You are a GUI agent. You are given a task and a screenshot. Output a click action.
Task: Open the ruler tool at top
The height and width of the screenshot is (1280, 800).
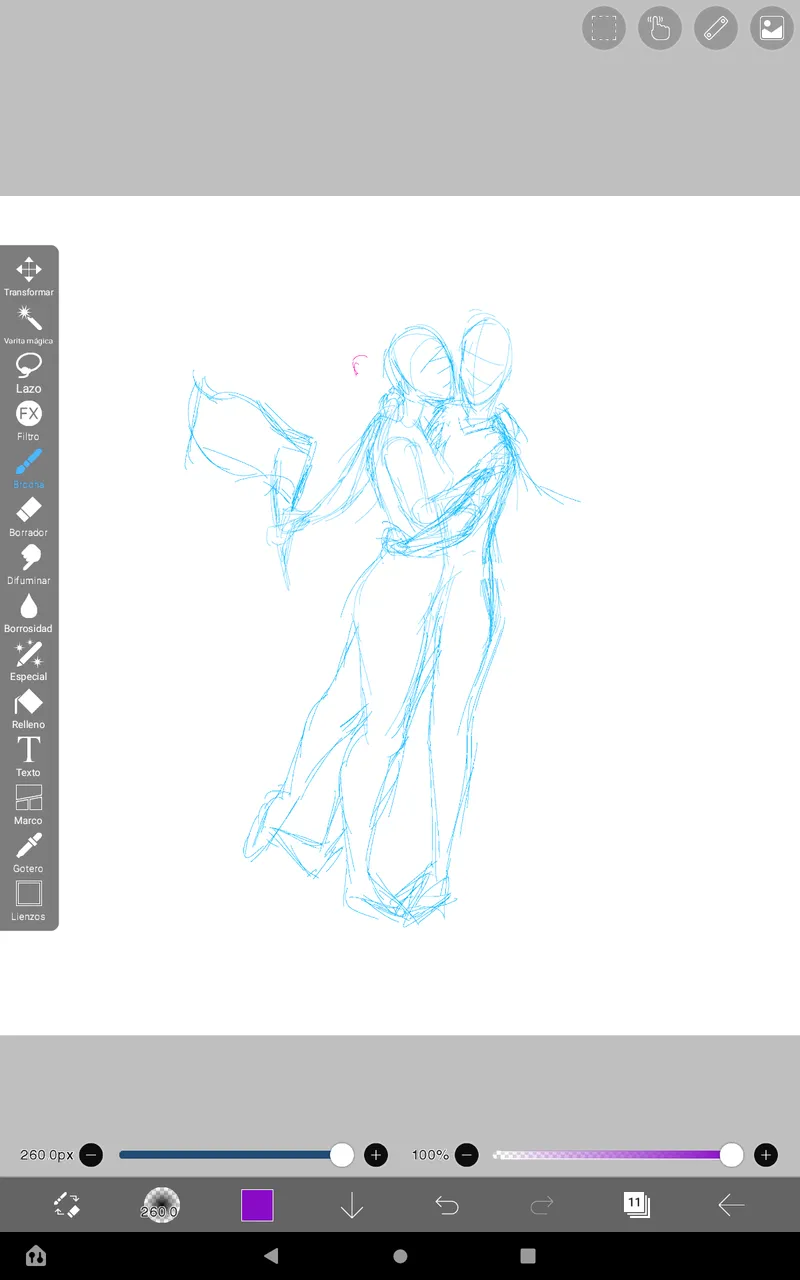coord(716,28)
